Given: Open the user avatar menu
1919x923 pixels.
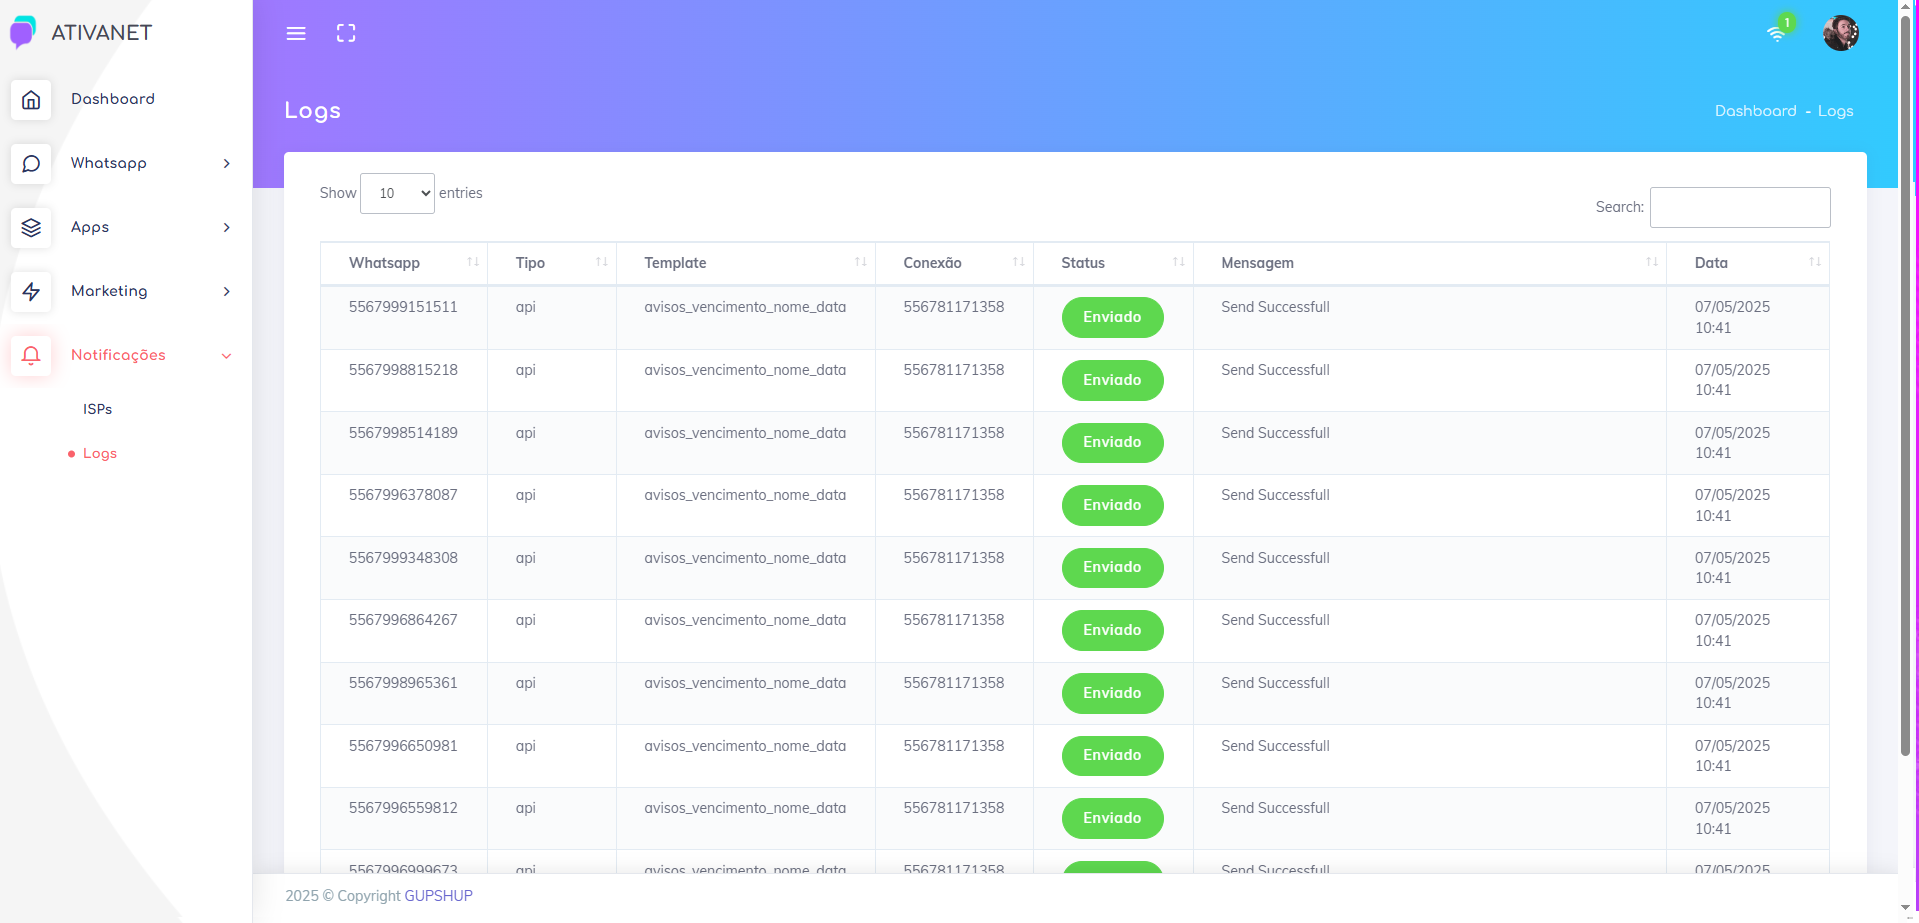Looking at the screenshot, I should 1840,33.
